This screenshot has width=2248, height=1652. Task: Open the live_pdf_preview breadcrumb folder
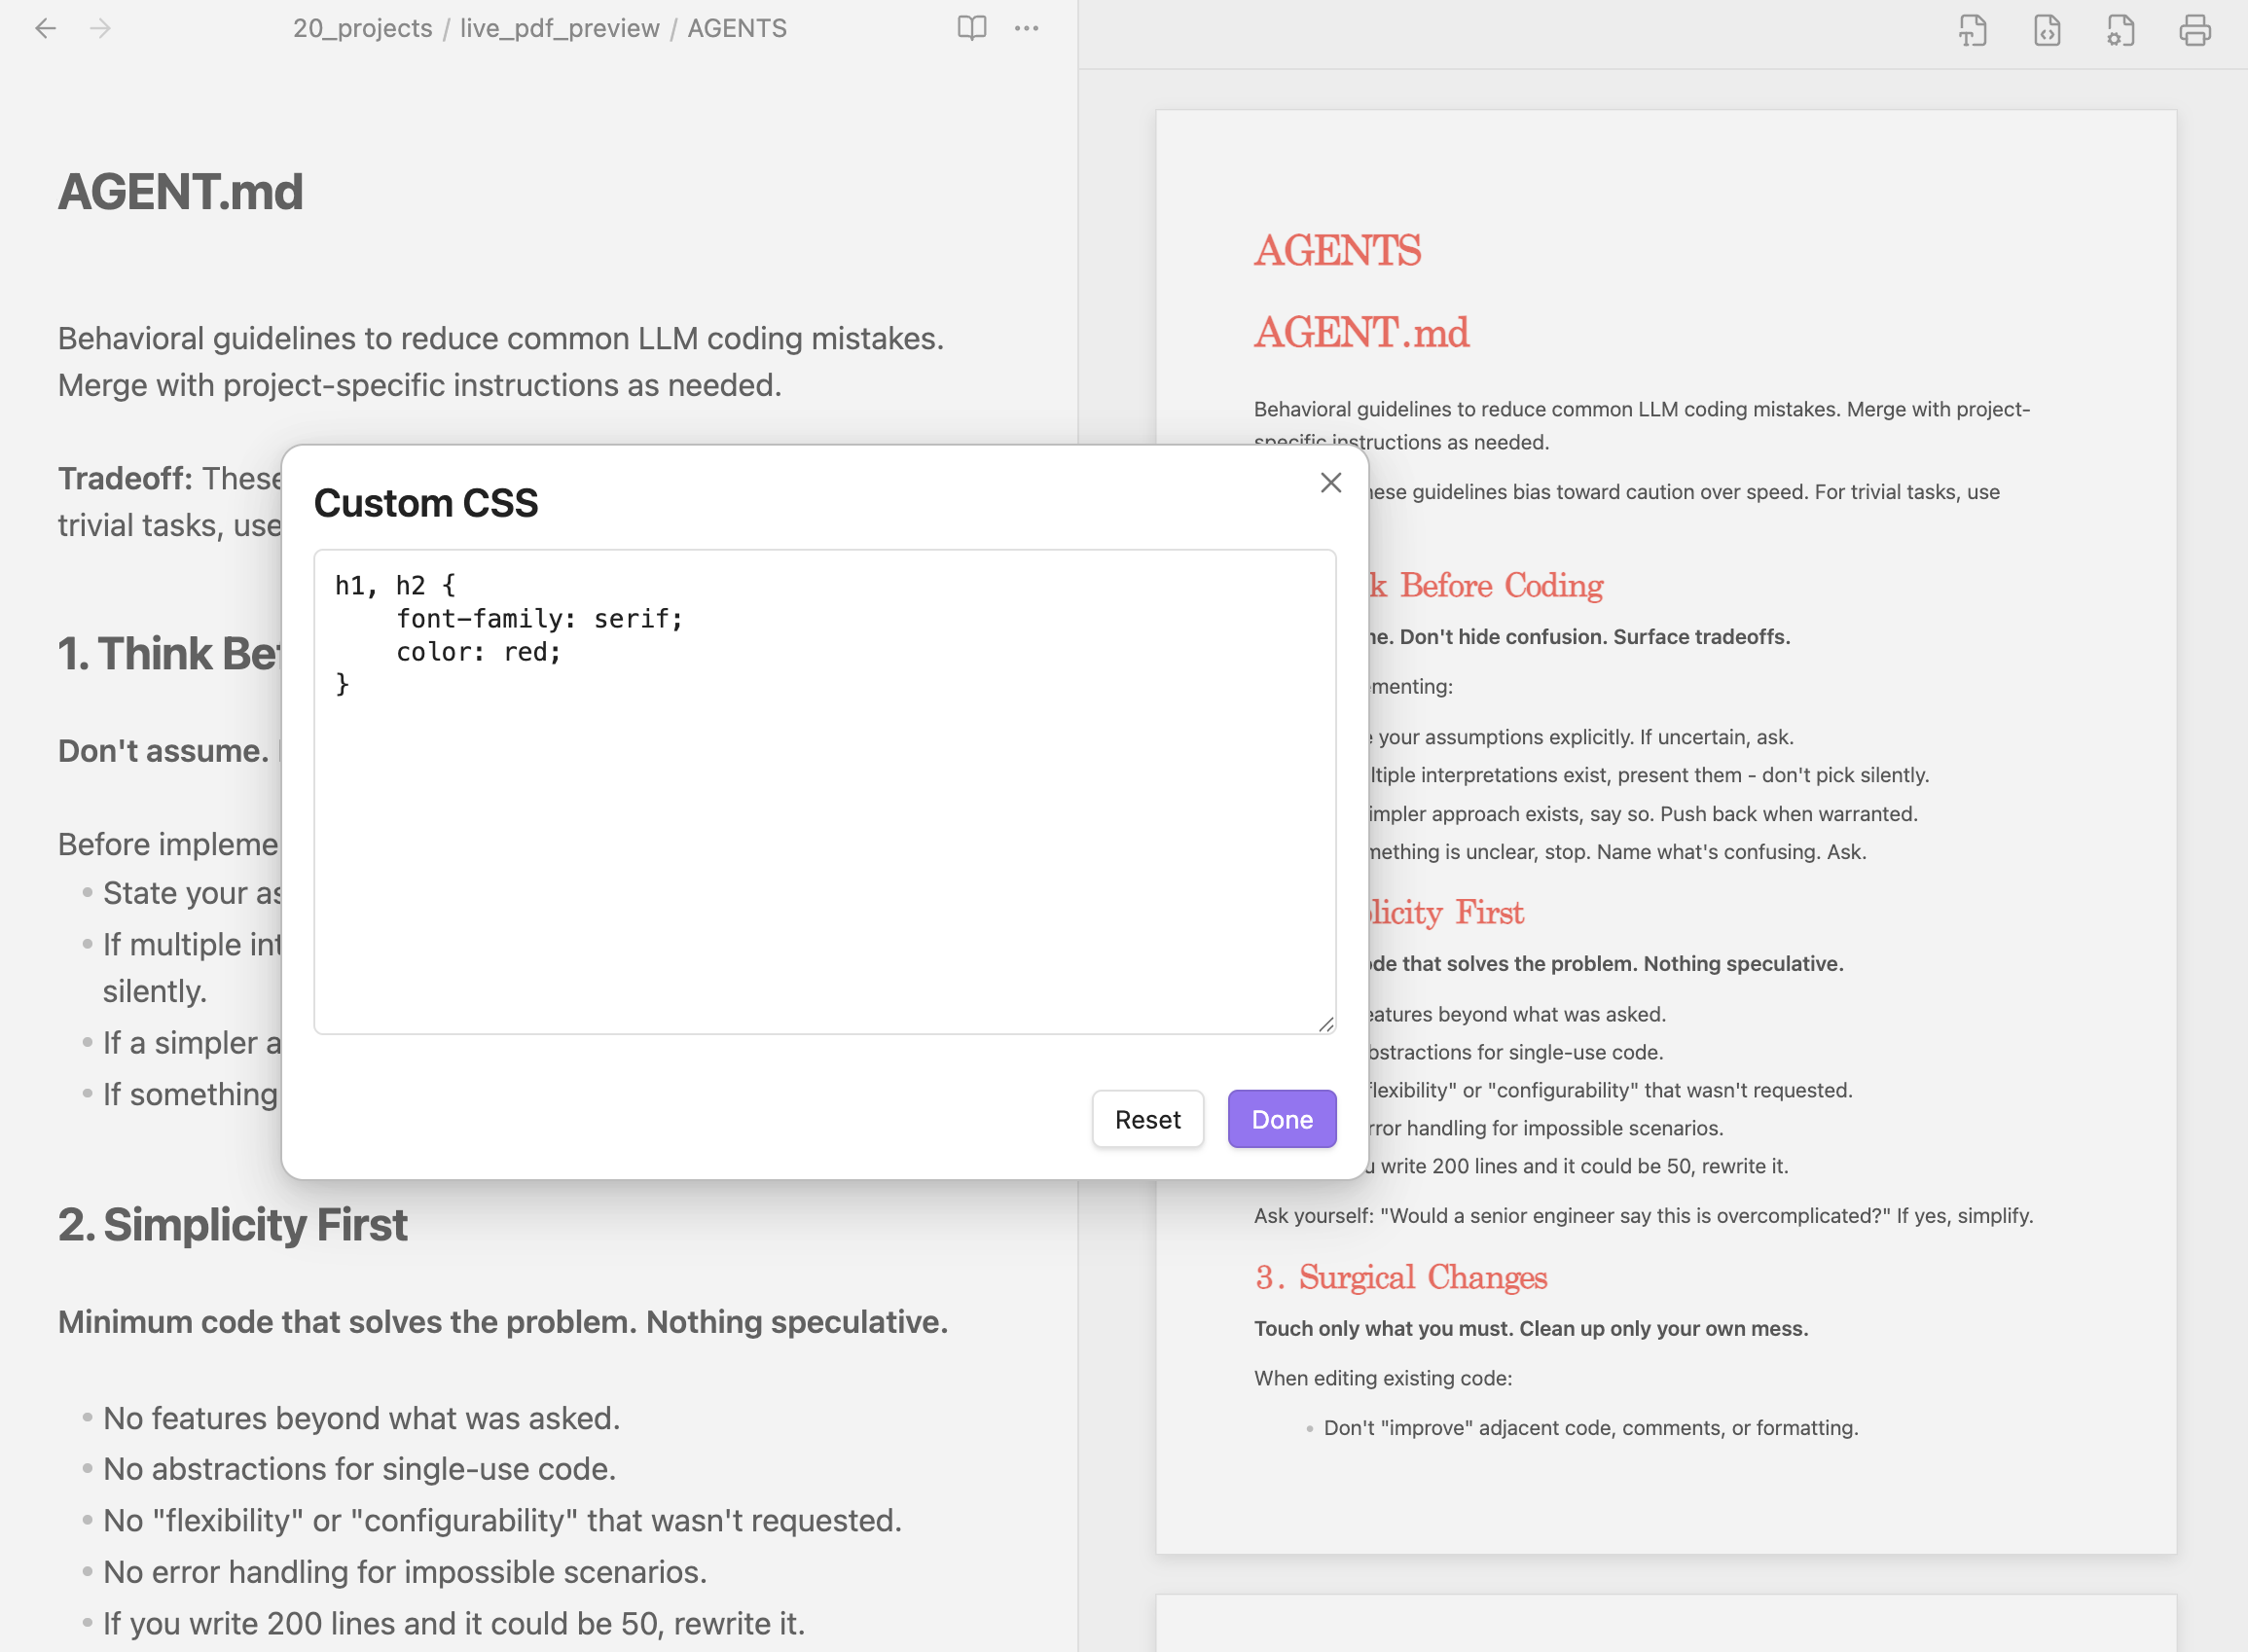click(560, 28)
